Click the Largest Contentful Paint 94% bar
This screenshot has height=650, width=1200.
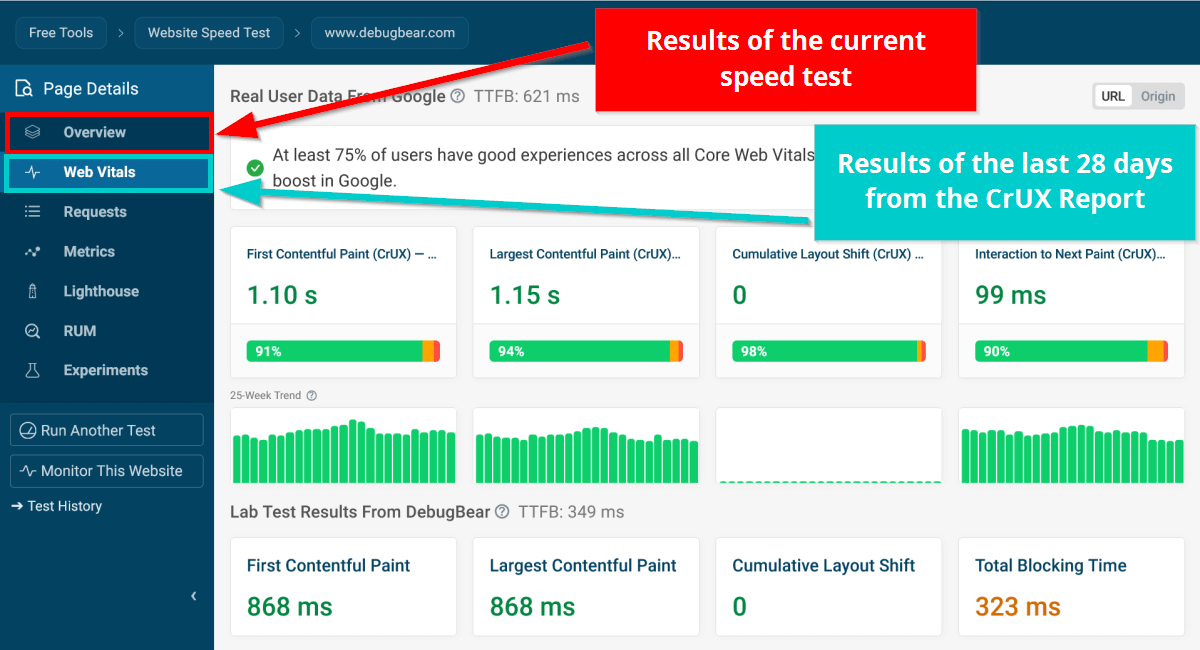tap(586, 351)
